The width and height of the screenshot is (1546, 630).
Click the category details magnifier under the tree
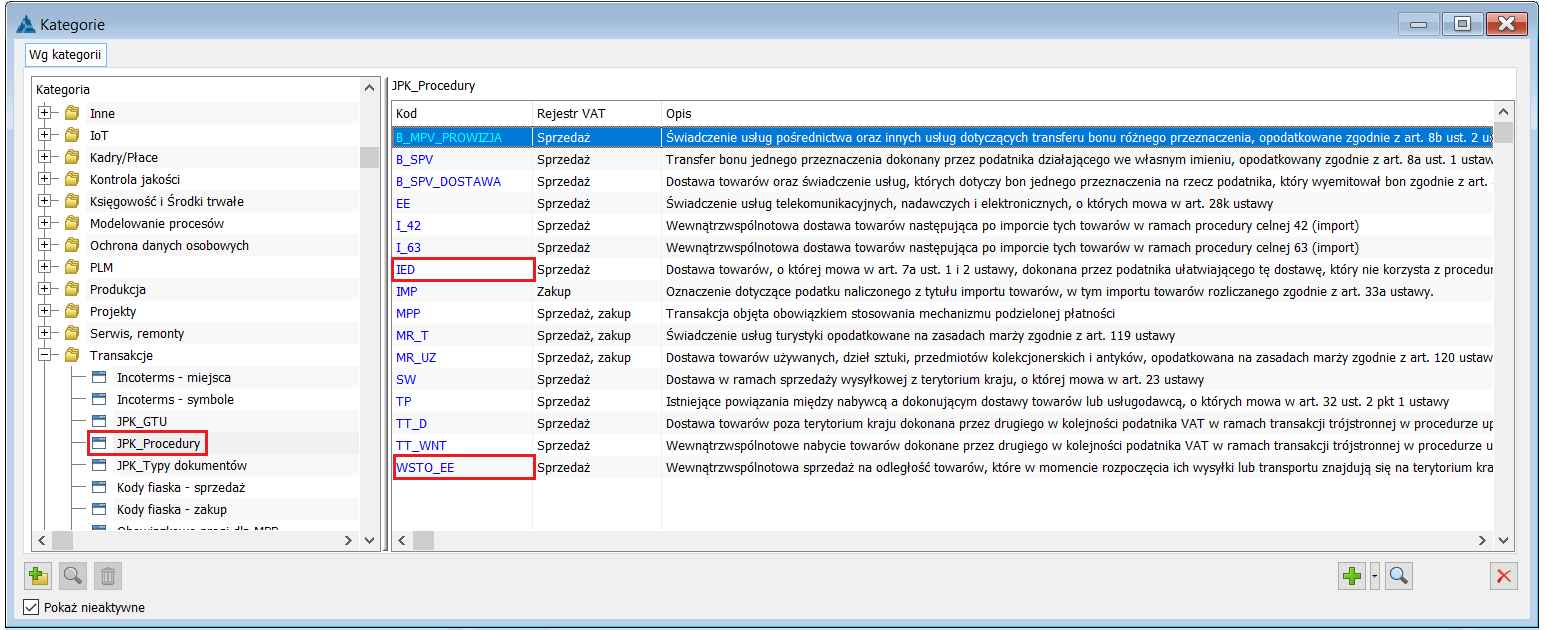[x=73, y=575]
